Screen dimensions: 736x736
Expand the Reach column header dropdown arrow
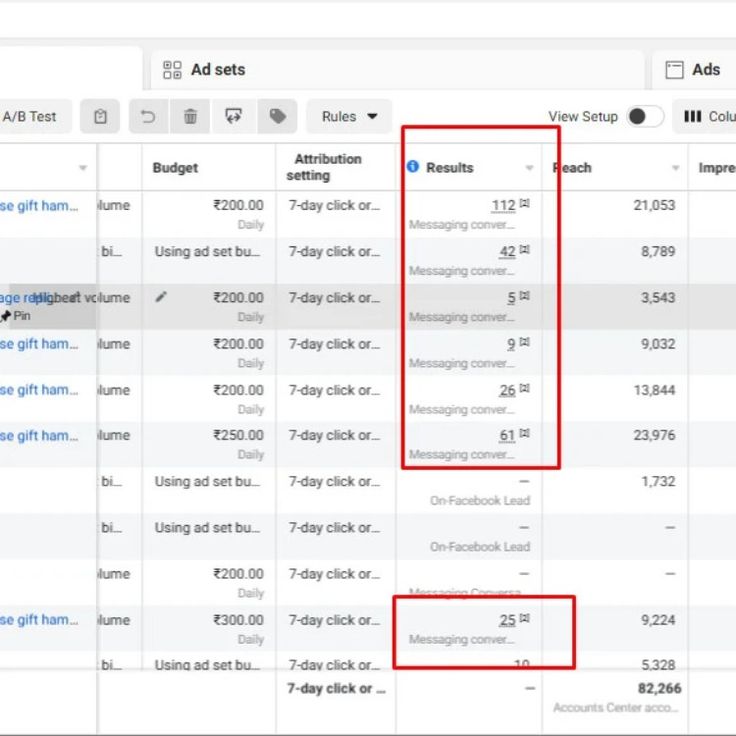[676, 168]
